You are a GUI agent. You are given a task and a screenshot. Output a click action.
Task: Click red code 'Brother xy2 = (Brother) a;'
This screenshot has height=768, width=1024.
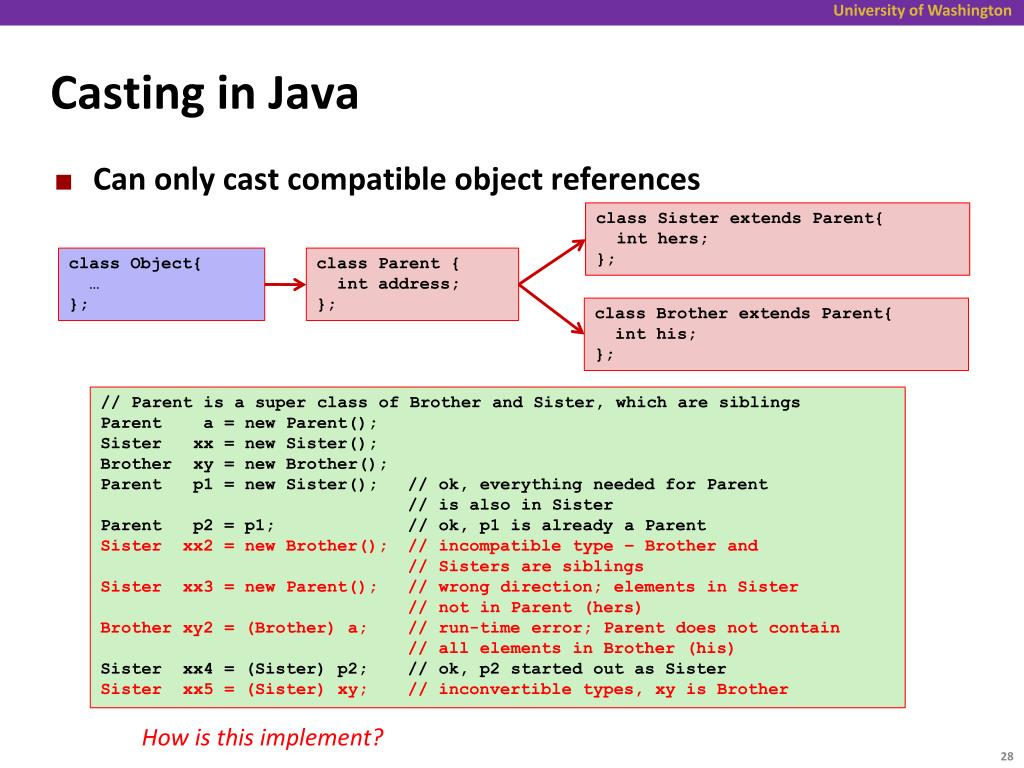[x=234, y=628]
